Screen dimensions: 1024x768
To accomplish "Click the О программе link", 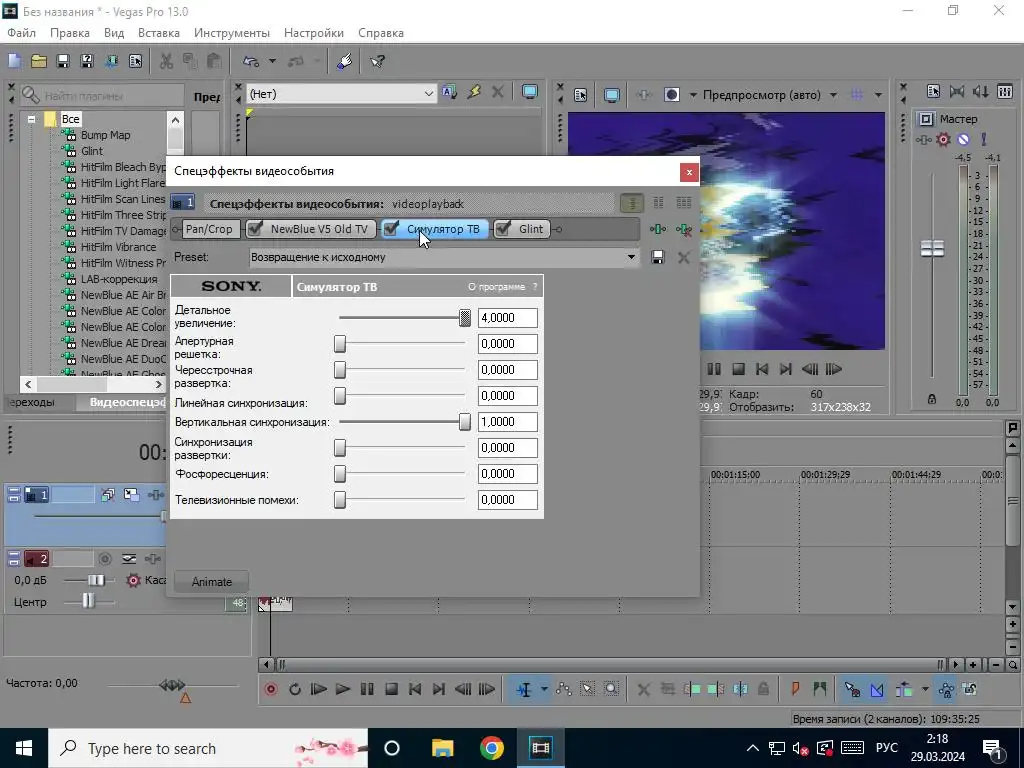I will [x=496, y=287].
